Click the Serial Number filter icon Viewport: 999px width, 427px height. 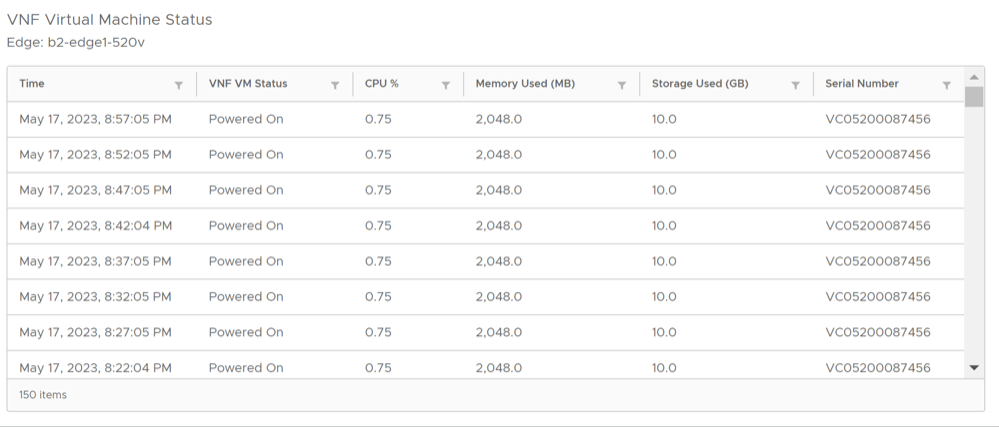coord(946,85)
